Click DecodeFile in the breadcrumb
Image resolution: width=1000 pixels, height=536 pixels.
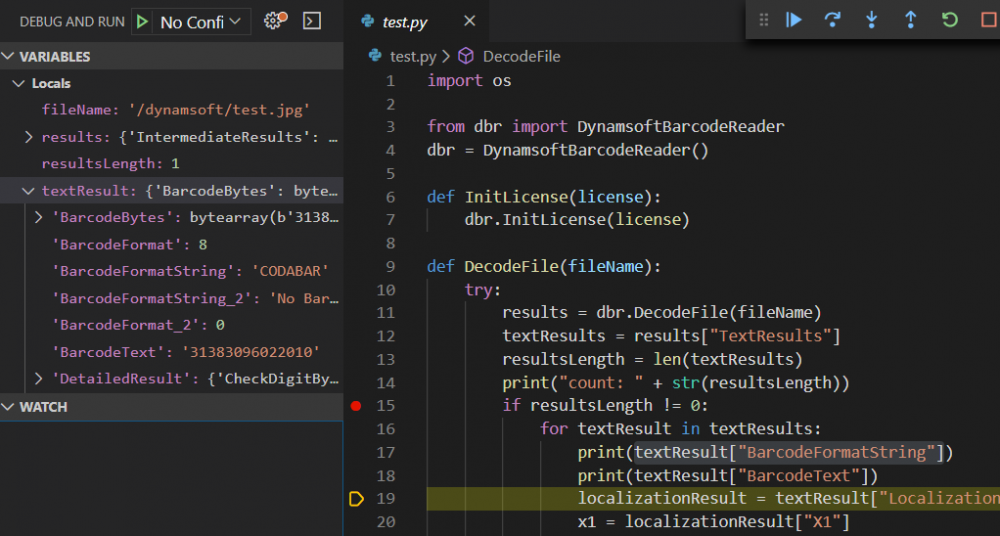click(x=520, y=57)
